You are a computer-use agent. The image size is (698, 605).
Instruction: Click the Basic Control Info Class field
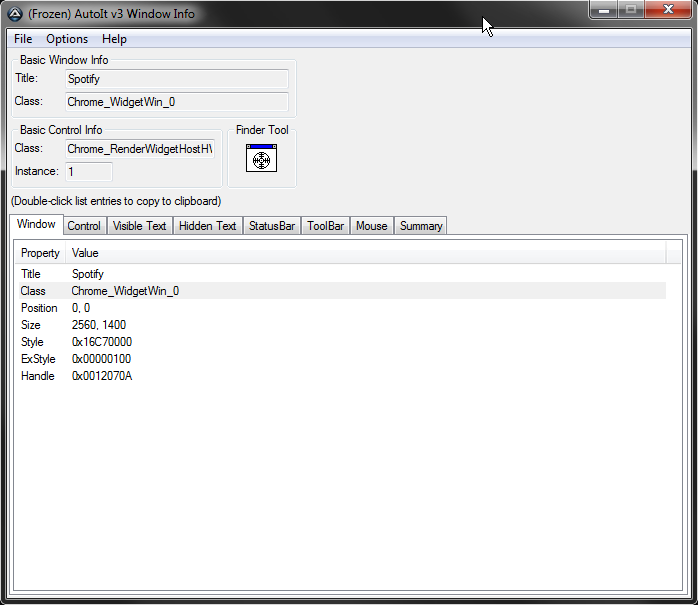140,149
